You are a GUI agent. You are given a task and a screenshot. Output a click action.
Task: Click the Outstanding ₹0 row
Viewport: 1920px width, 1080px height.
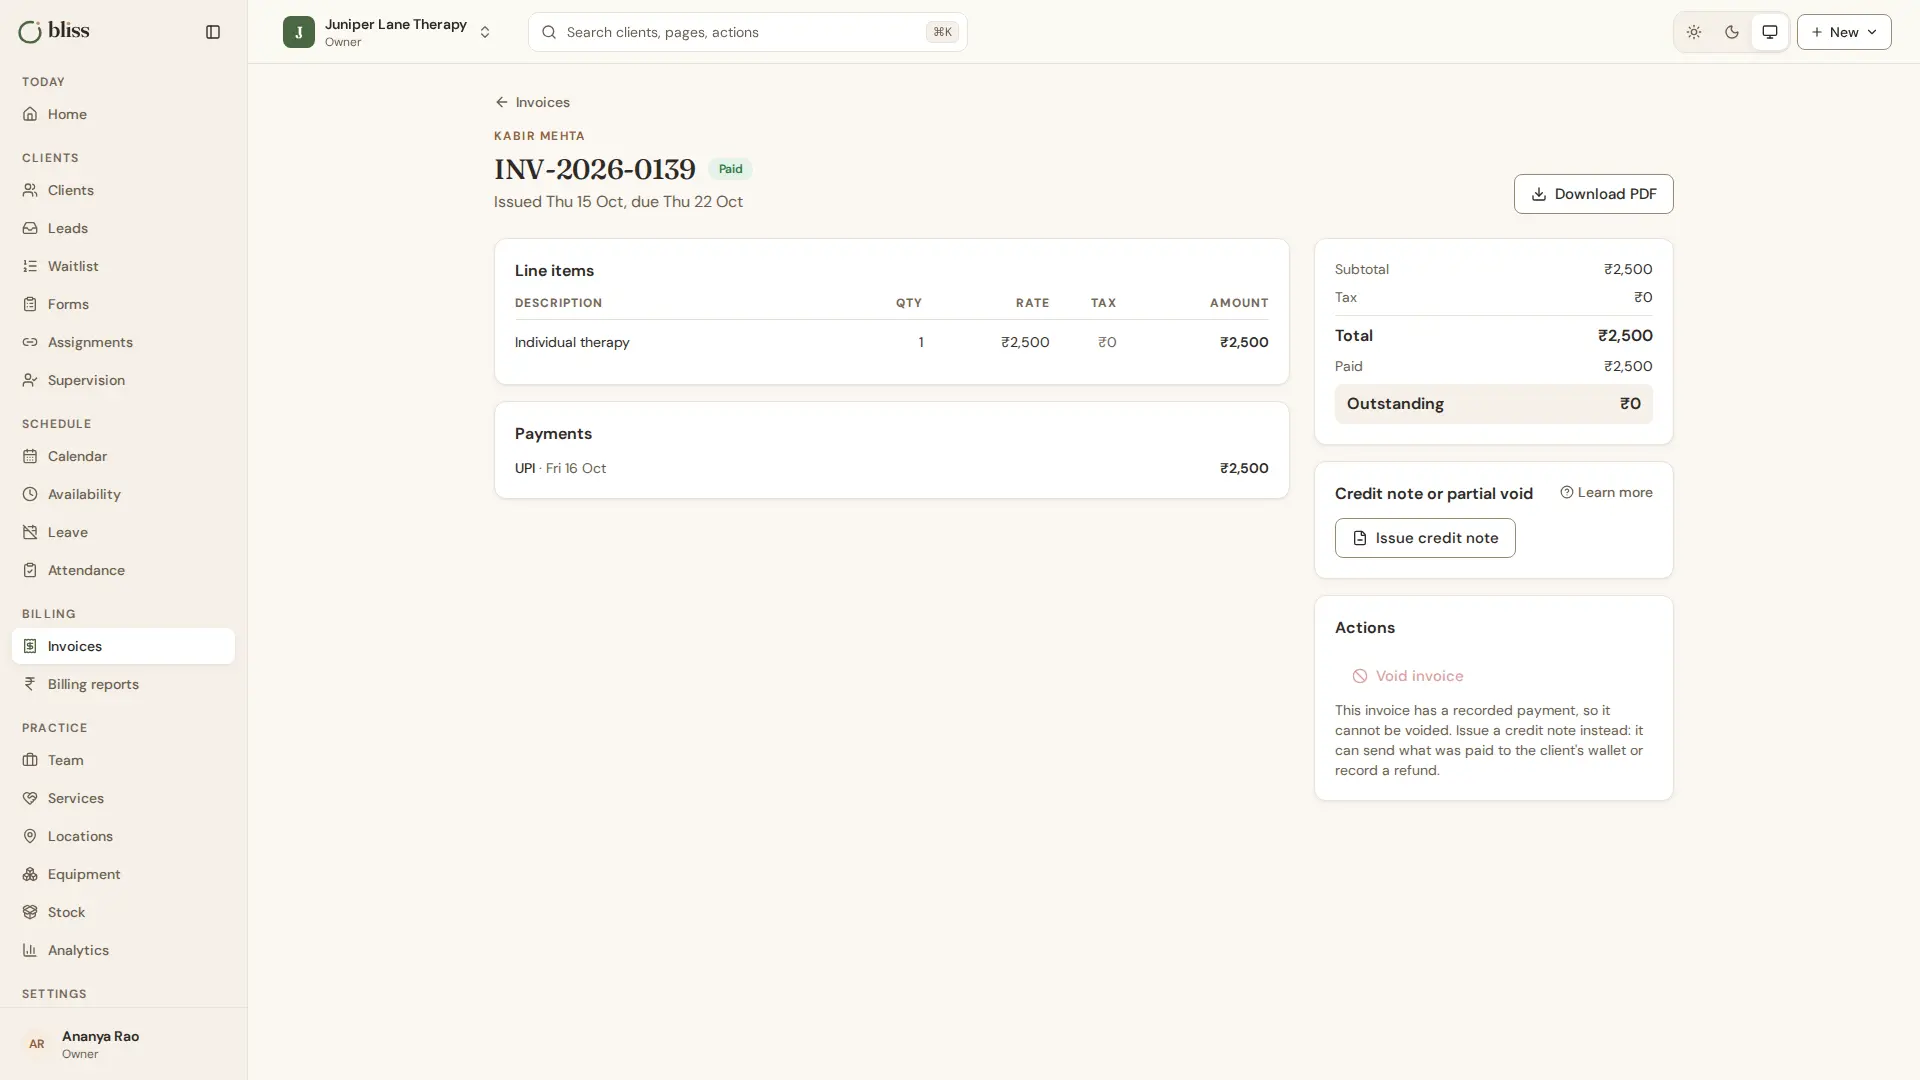(1493, 404)
